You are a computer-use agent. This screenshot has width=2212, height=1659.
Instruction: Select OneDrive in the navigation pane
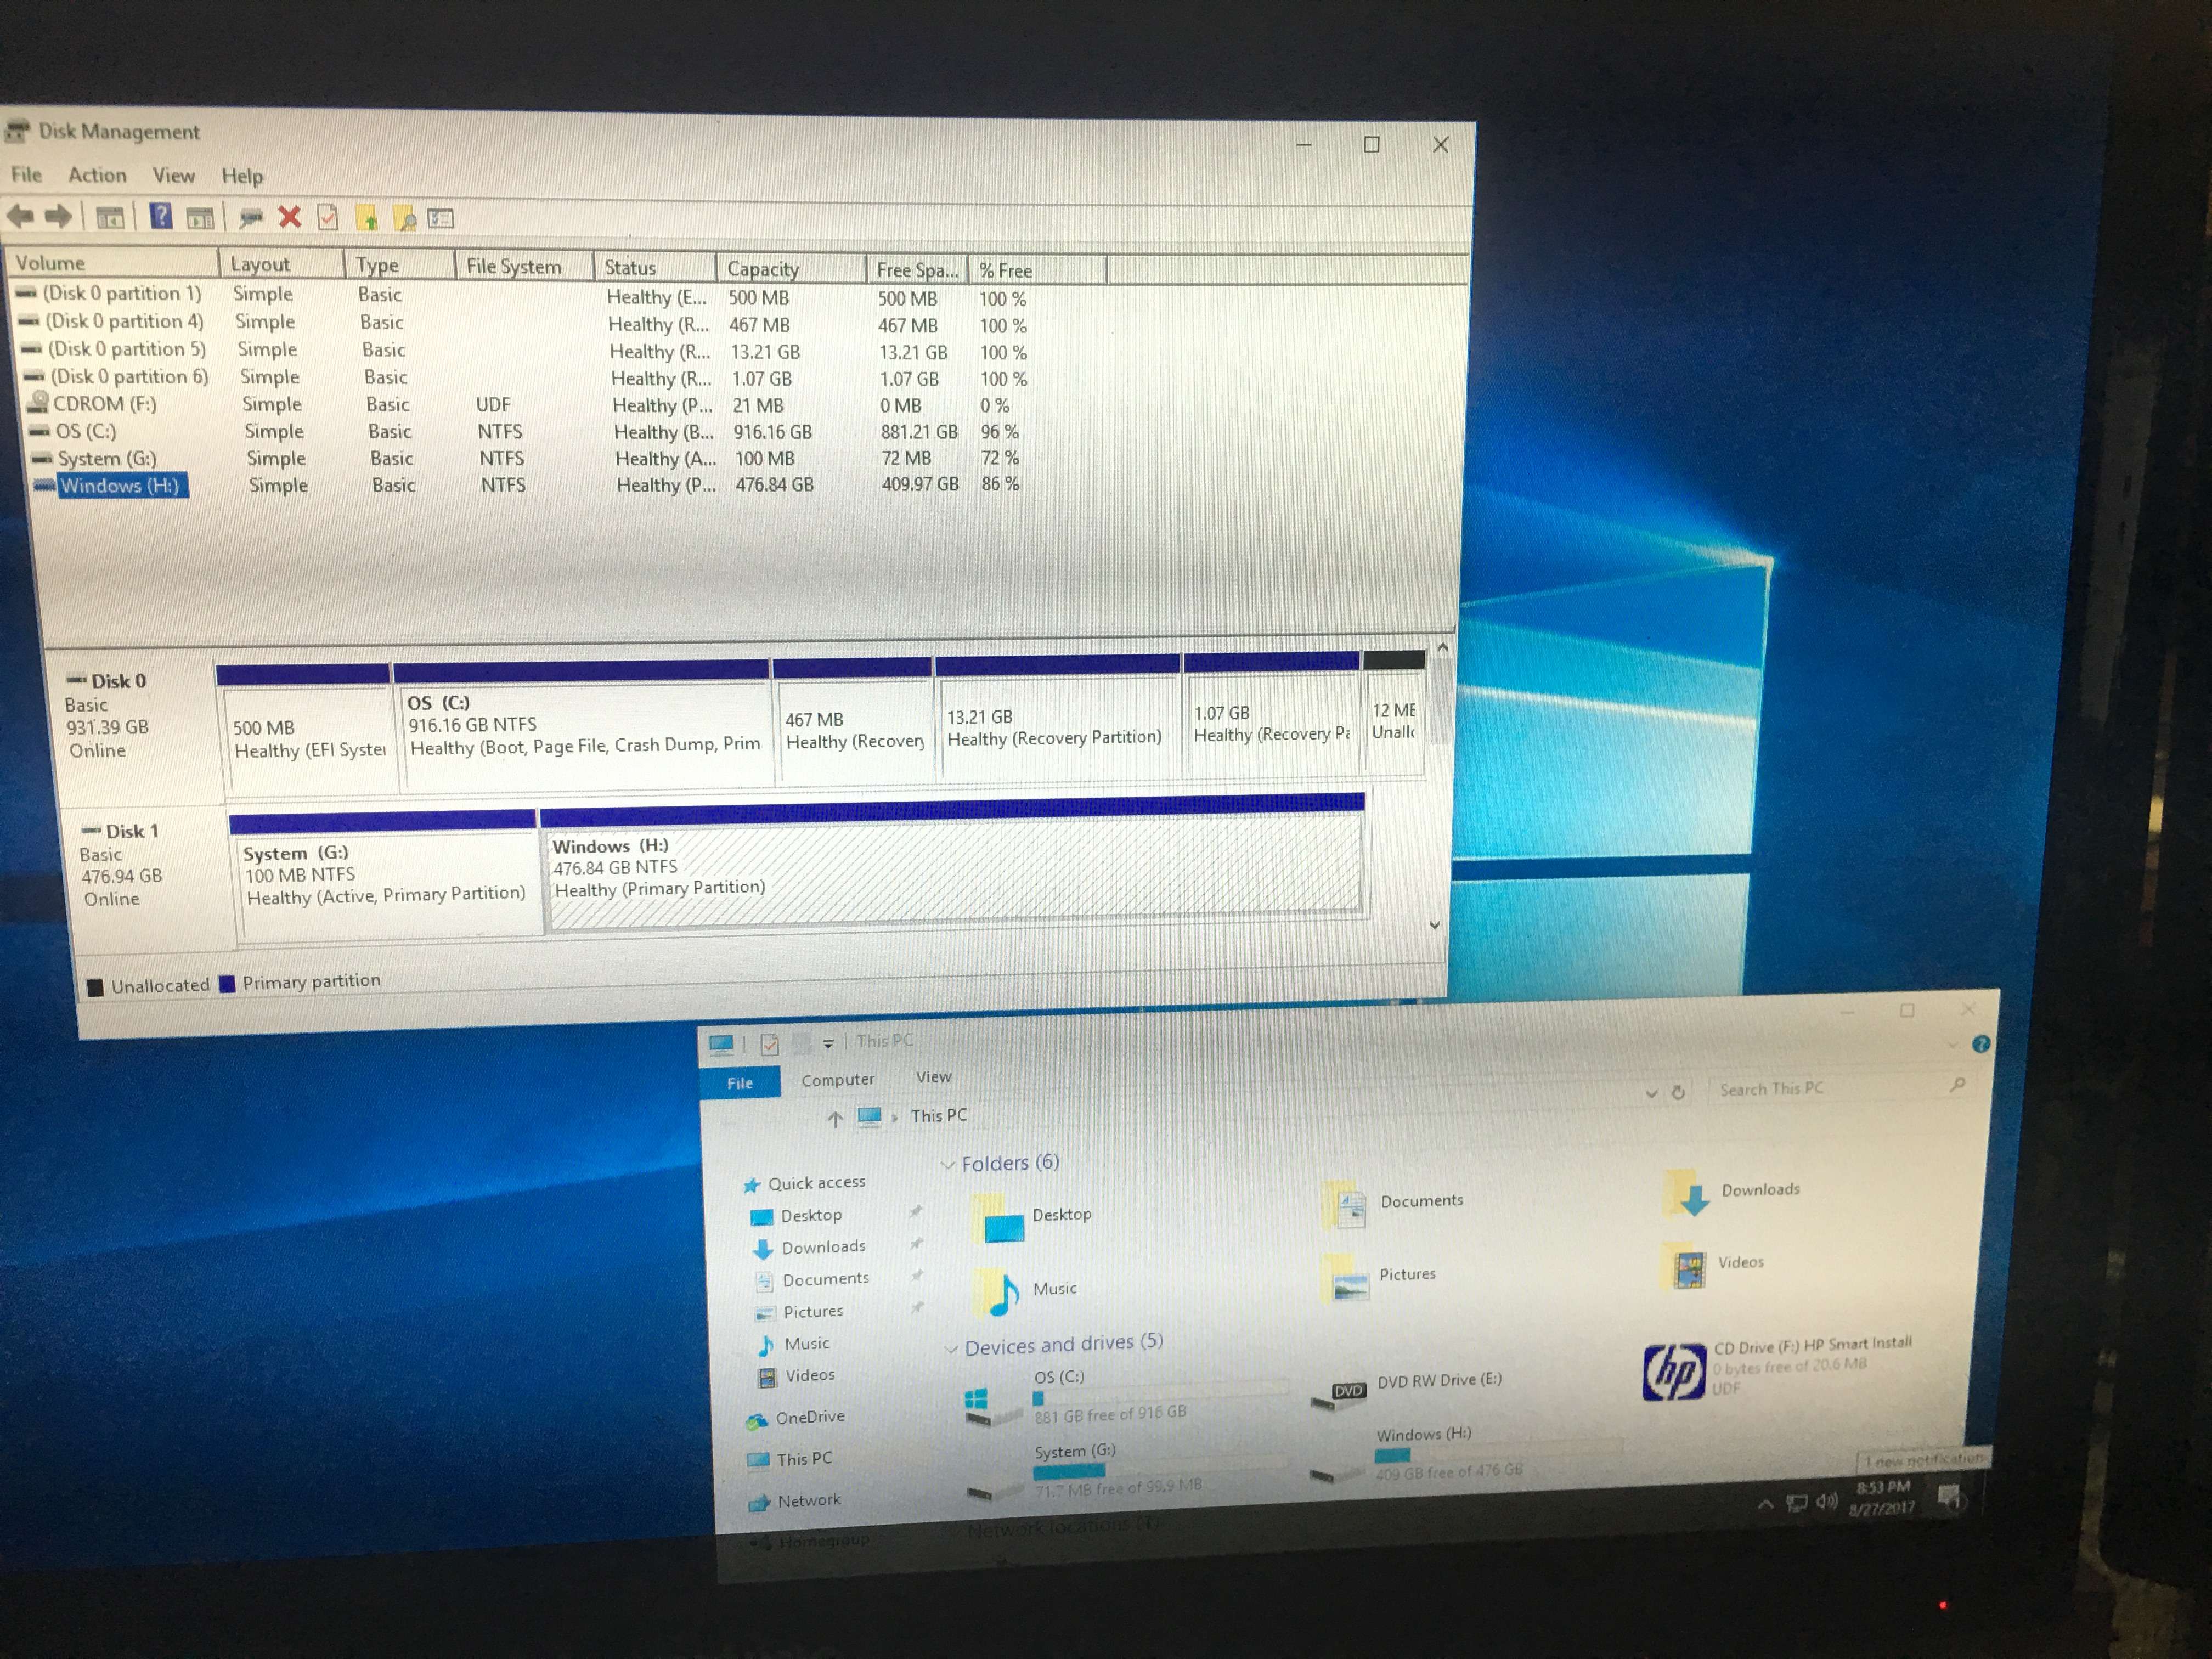(796, 1418)
